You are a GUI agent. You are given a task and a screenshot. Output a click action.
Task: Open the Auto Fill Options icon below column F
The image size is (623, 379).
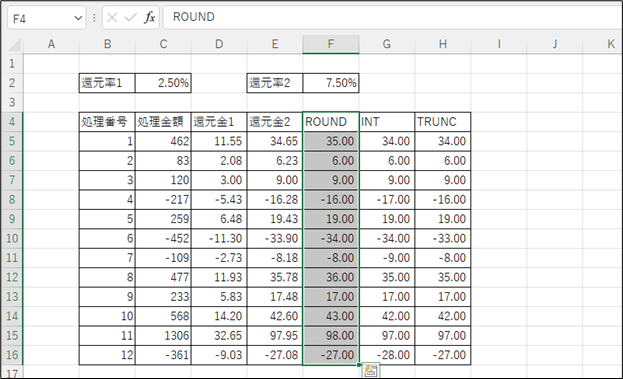point(371,371)
